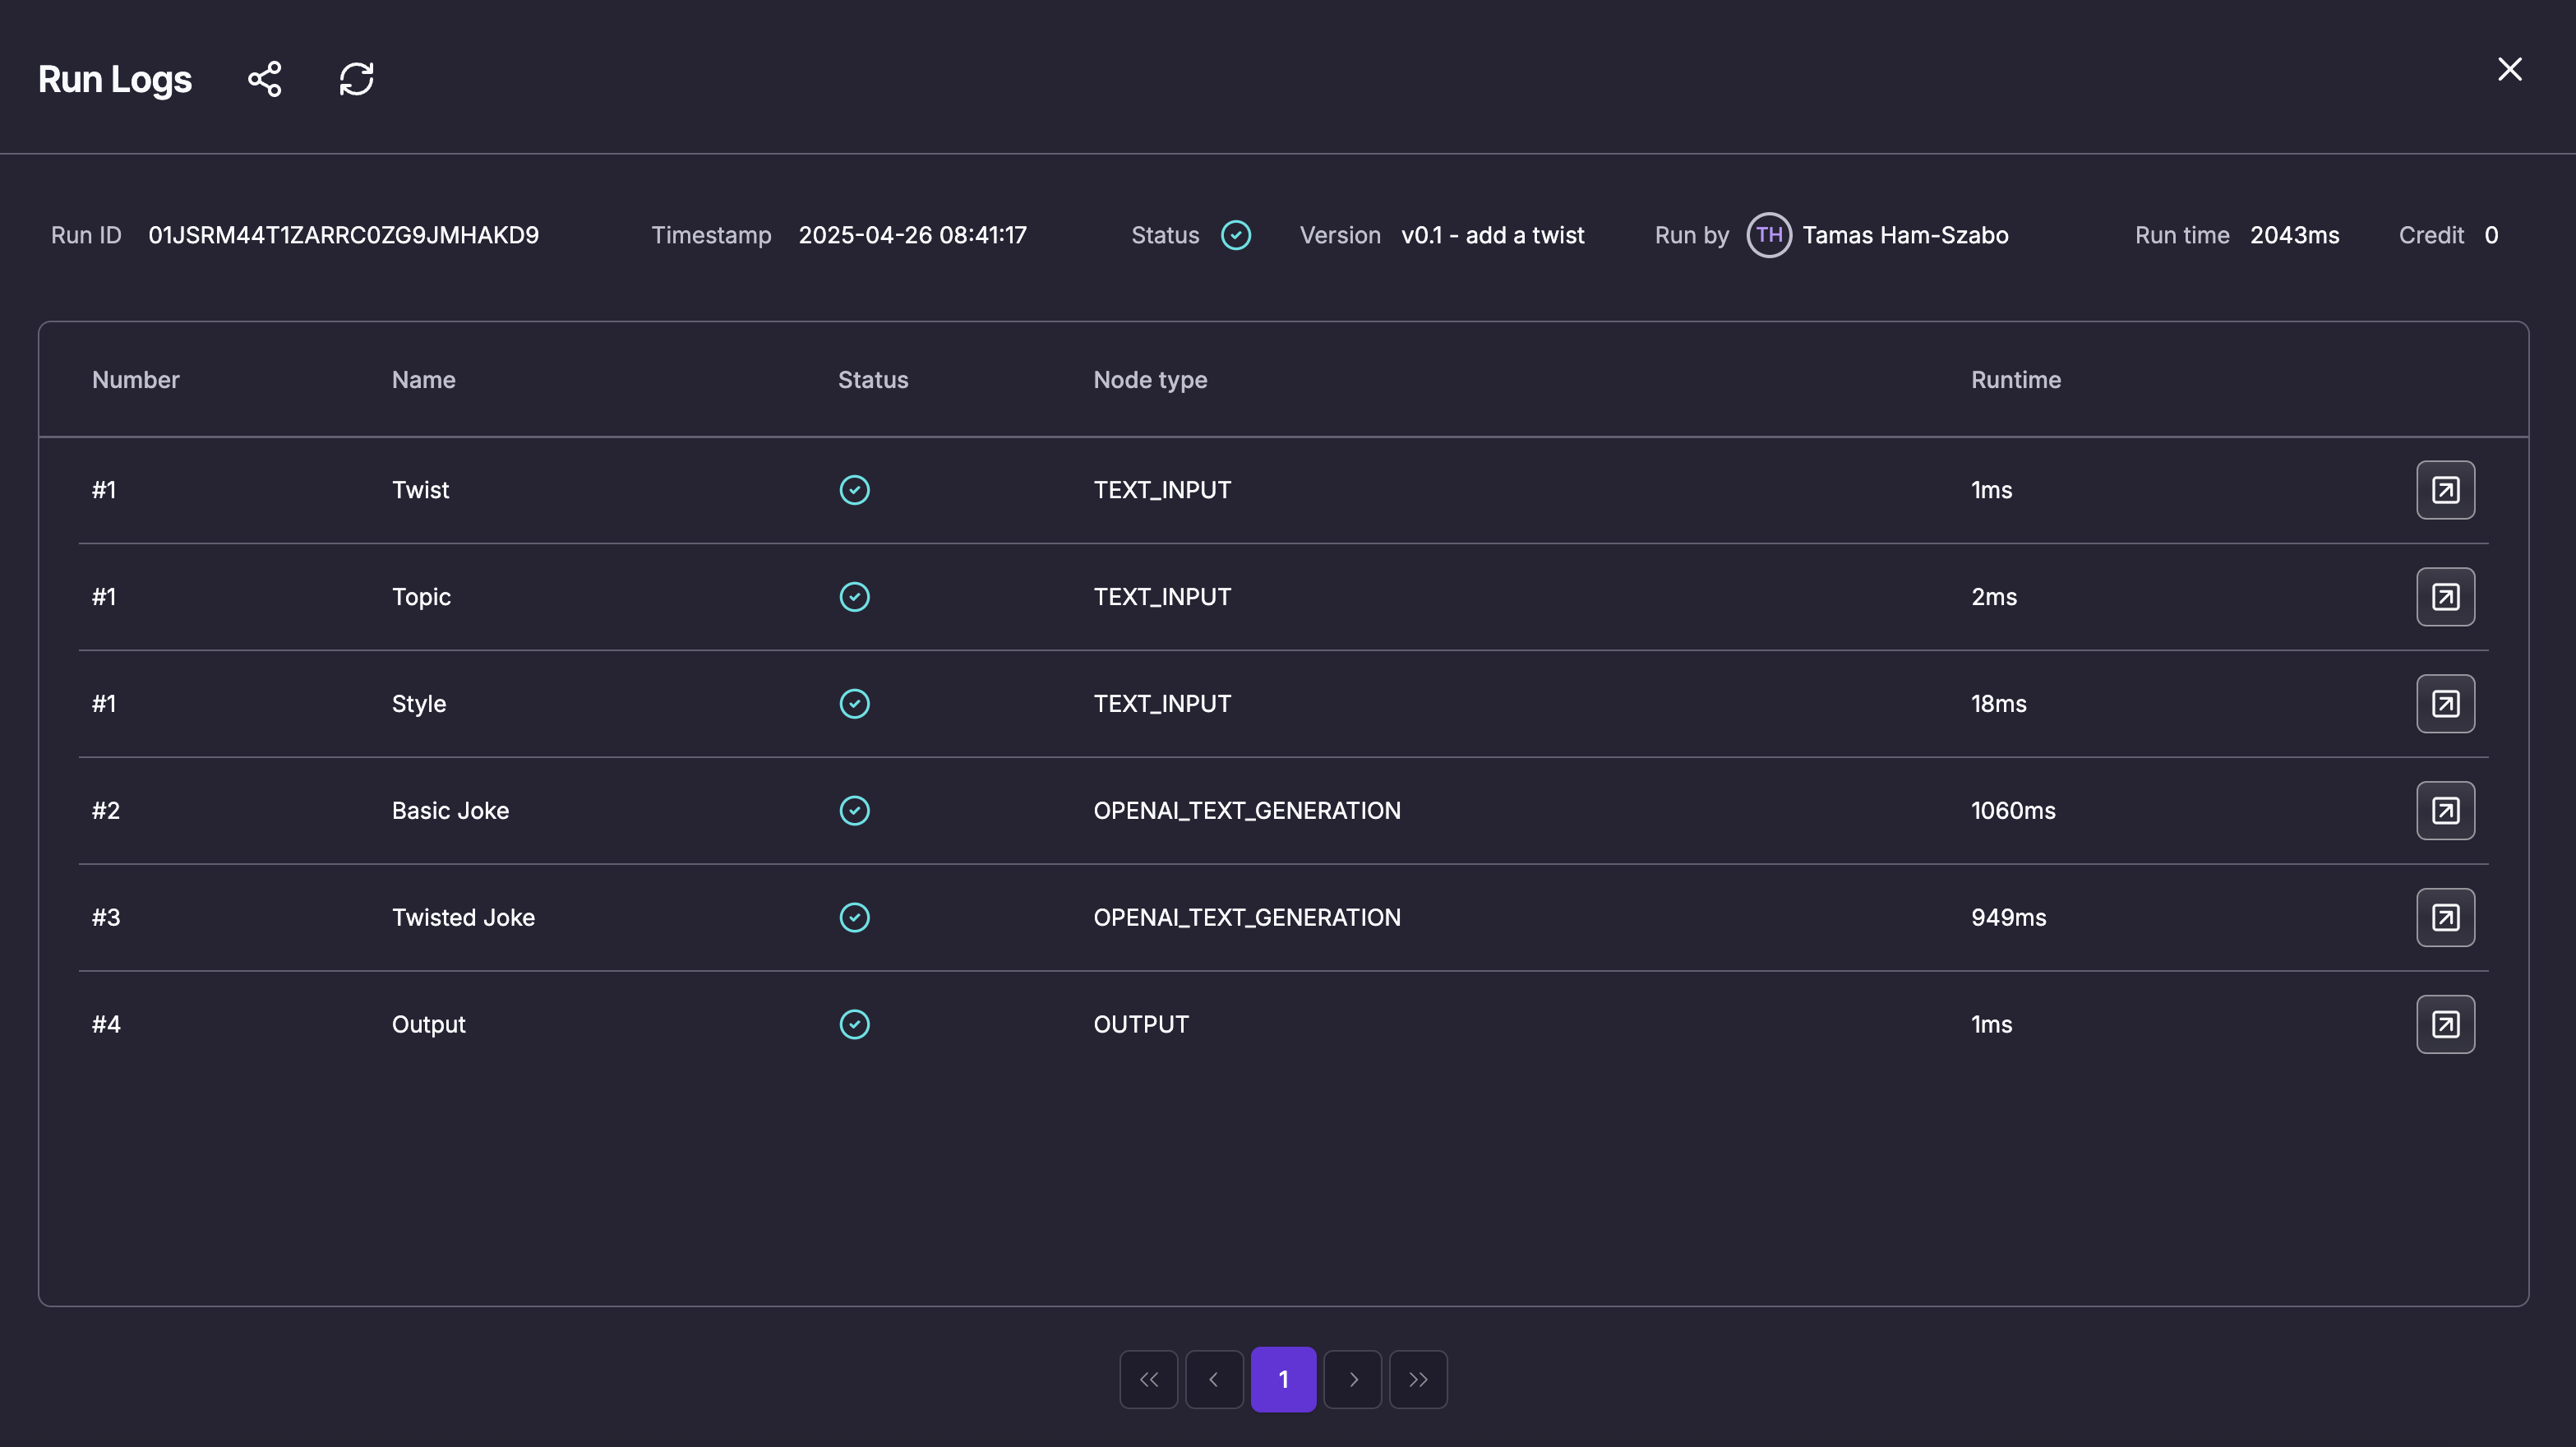2576x1447 pixels.
Task: Go to first page of logs
Action: pos(1149,1380)
